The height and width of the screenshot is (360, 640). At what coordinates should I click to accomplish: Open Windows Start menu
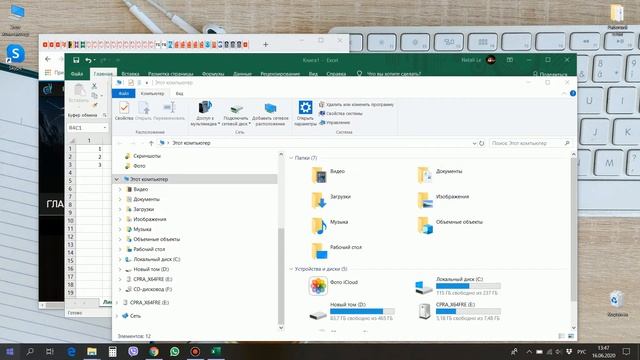pyautogui.click(x=10, y=351)
